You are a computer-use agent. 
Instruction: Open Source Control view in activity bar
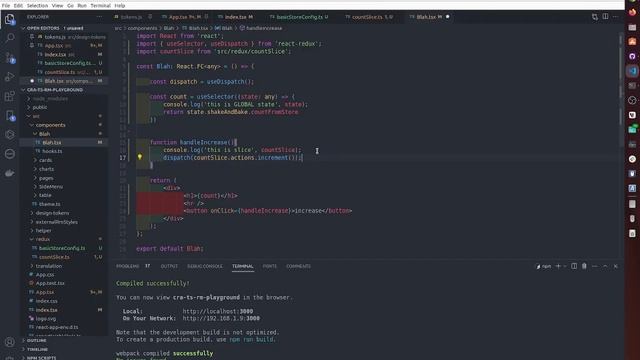[x=10, y=58]
